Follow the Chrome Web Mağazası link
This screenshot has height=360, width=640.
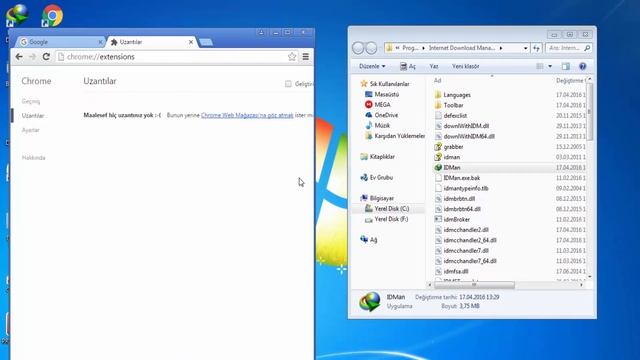247,115
